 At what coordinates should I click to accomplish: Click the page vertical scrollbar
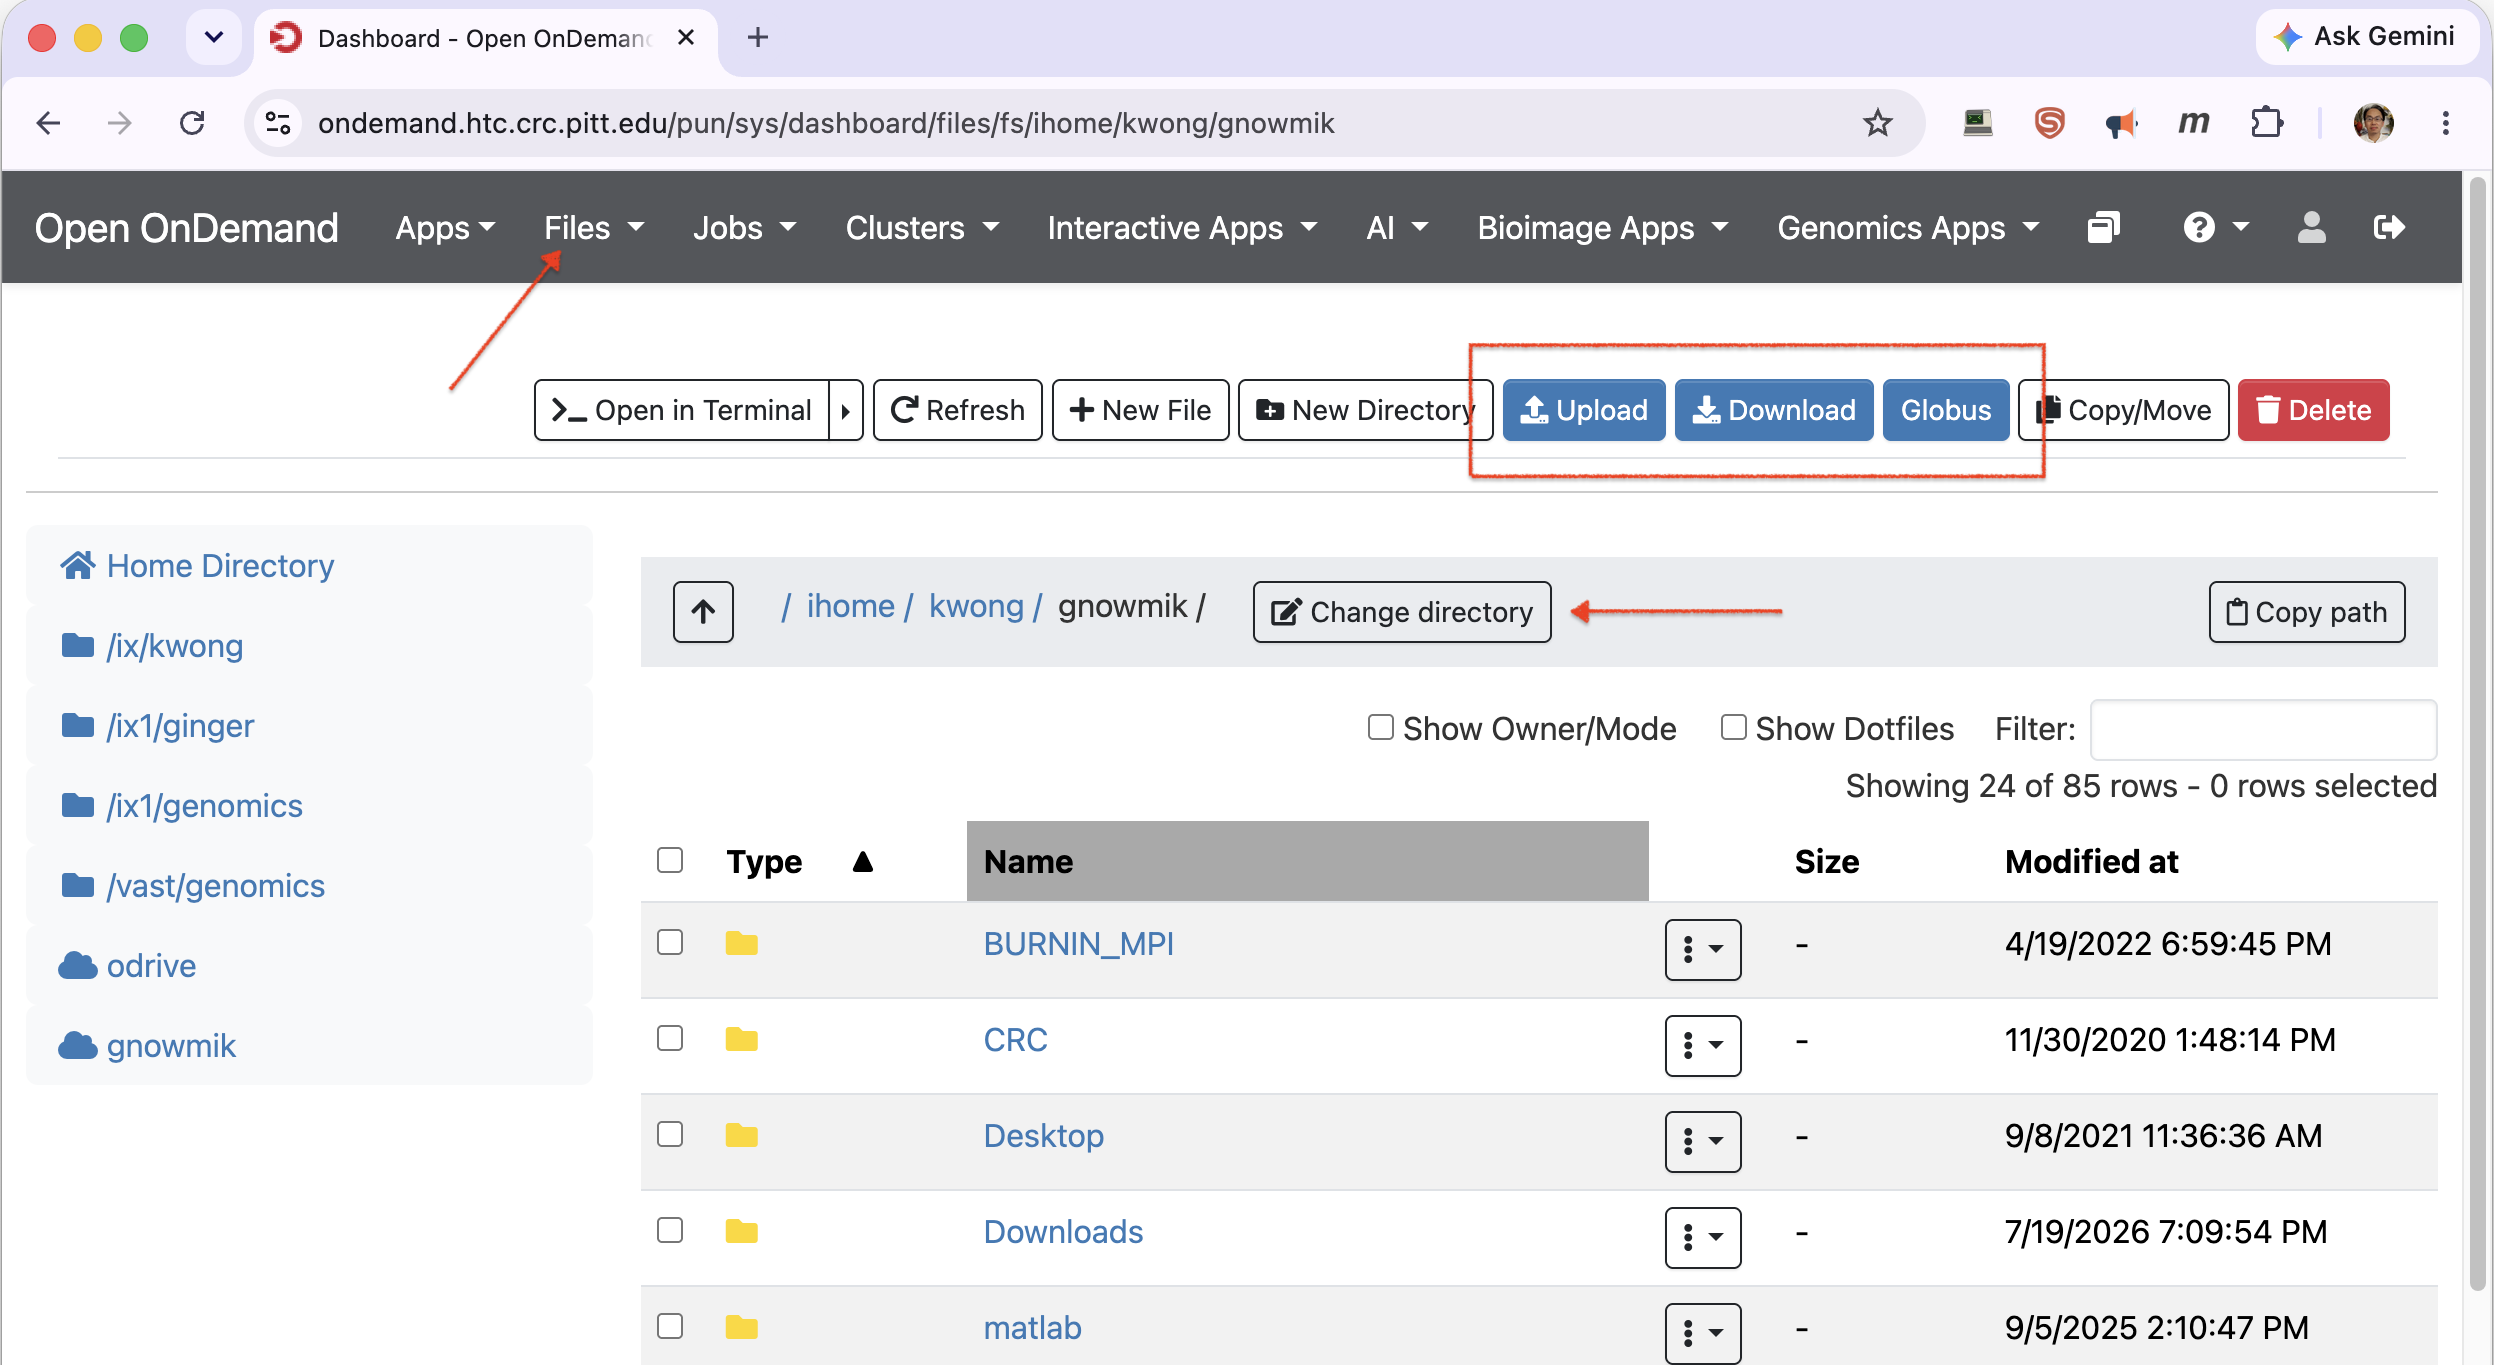click(x=2477, y=735)
